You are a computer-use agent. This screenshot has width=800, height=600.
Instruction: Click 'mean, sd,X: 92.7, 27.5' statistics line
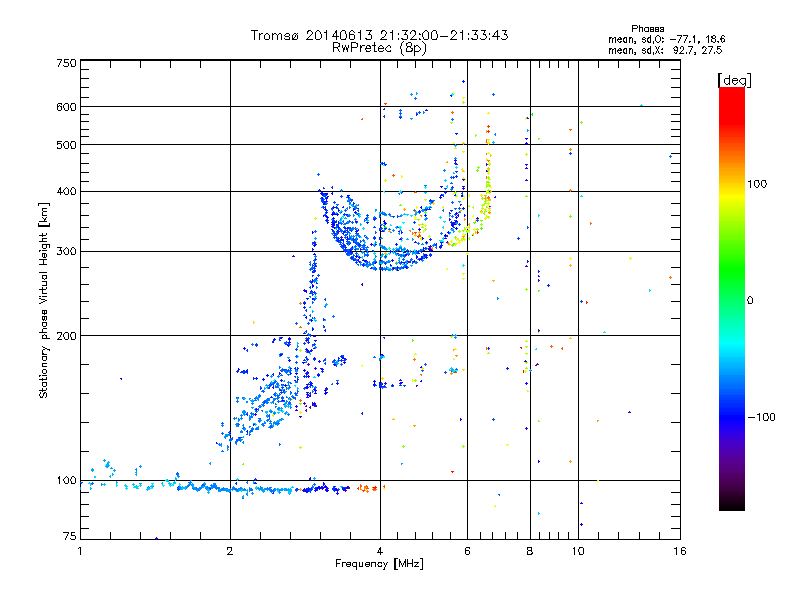665,50
